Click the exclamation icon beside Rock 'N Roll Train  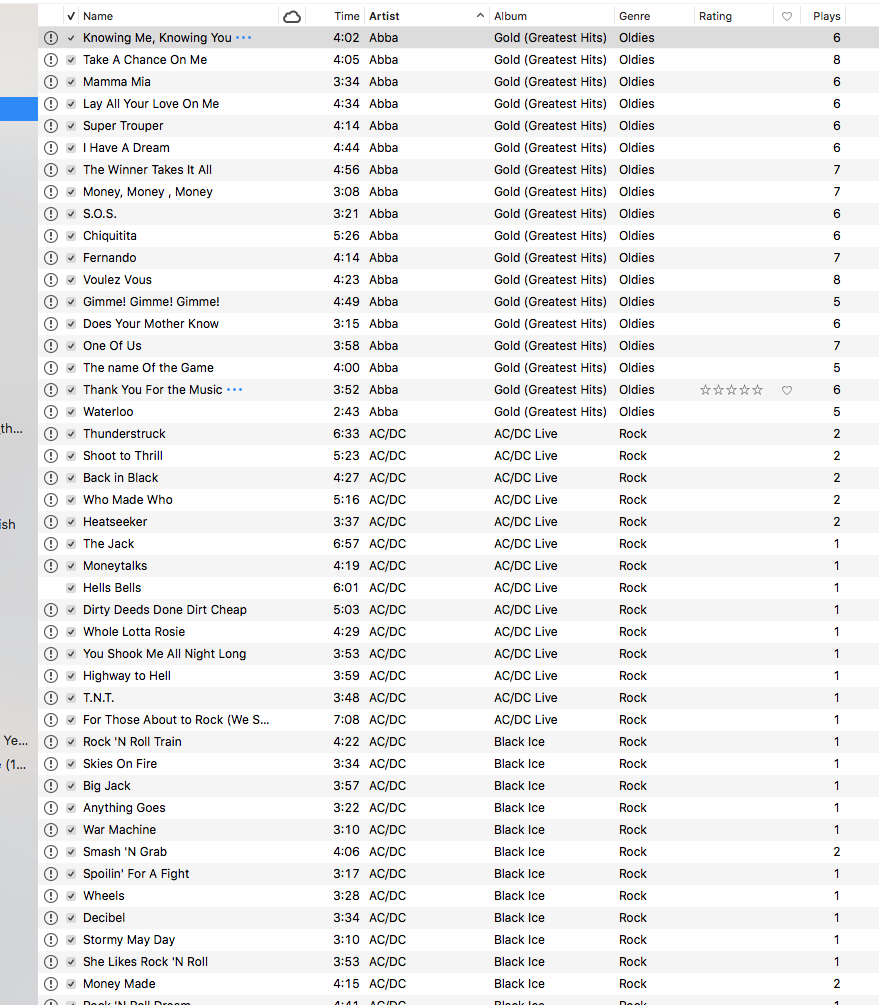(51, 742)
